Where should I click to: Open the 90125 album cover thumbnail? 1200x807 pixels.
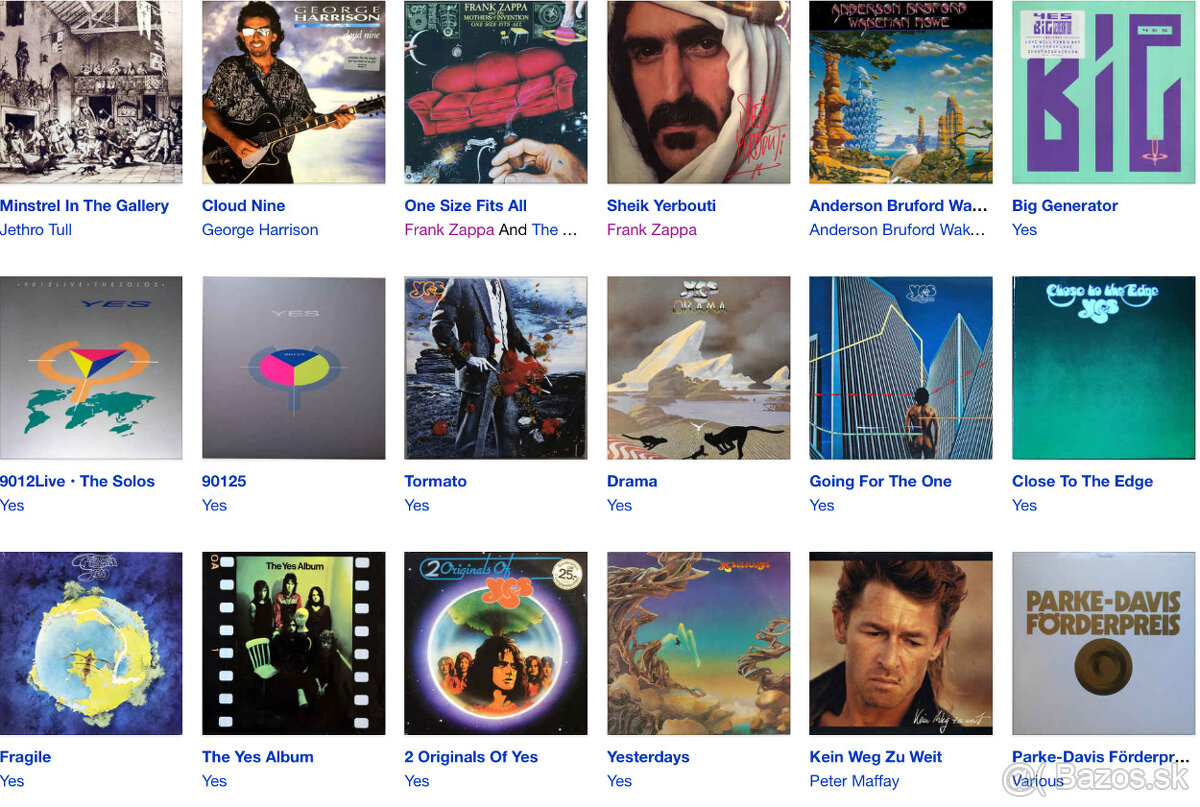point(294,368)
